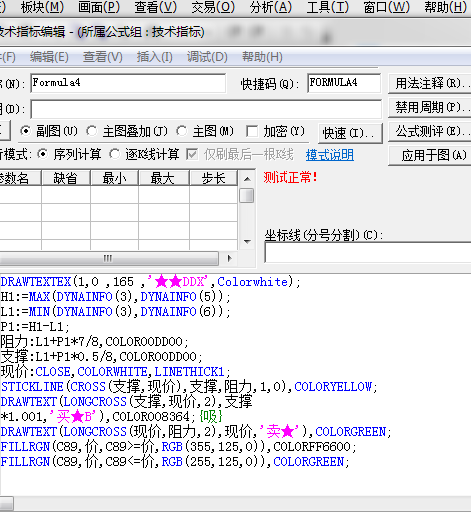Click the 现价:CLOSE code line
This screenshot has height=513, width=471.
pyautogui.click(x=115, y=371)
